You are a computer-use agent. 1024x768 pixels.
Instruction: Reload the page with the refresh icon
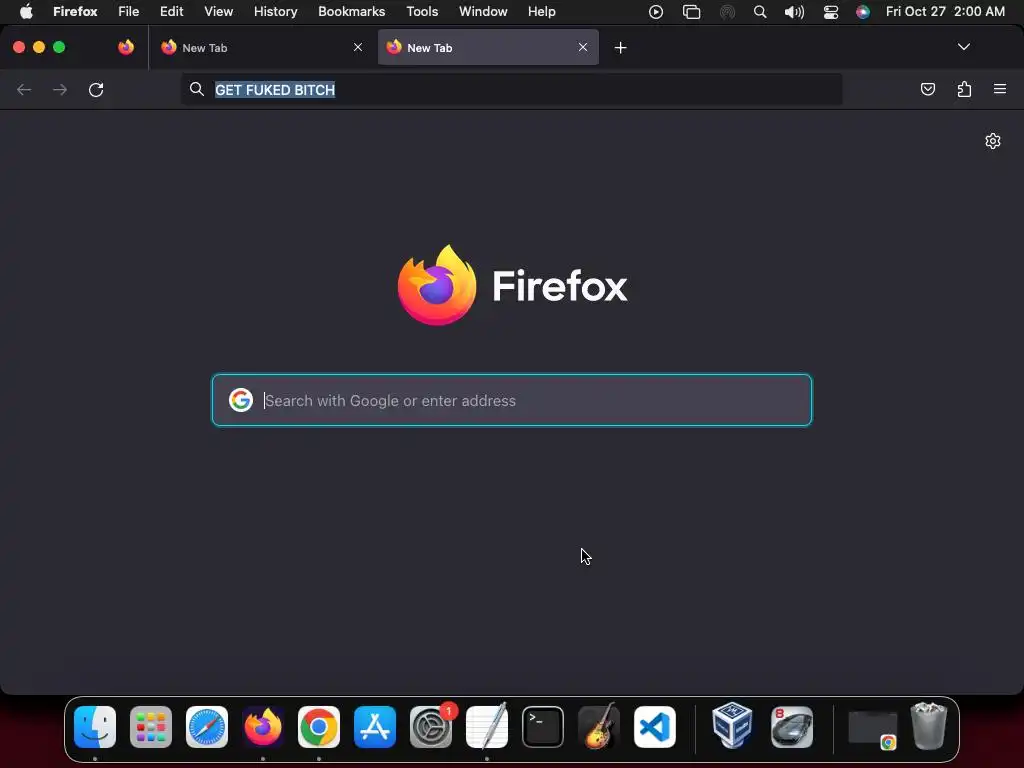pyautogui.click(x=96, y=89)
